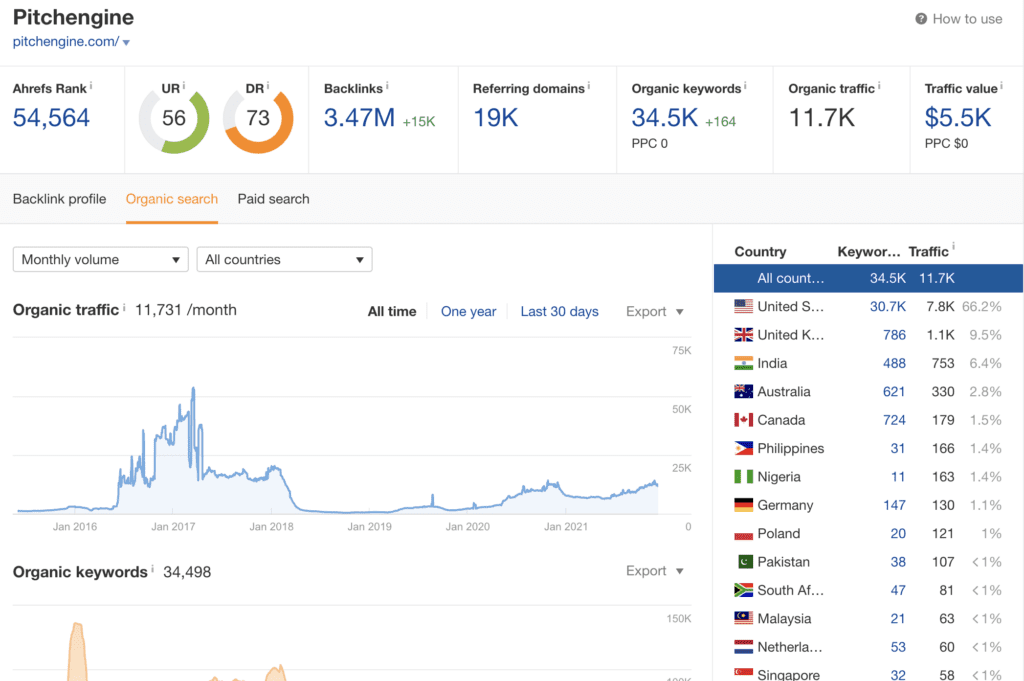Click the Canada flag icon

tap(743, 420)
